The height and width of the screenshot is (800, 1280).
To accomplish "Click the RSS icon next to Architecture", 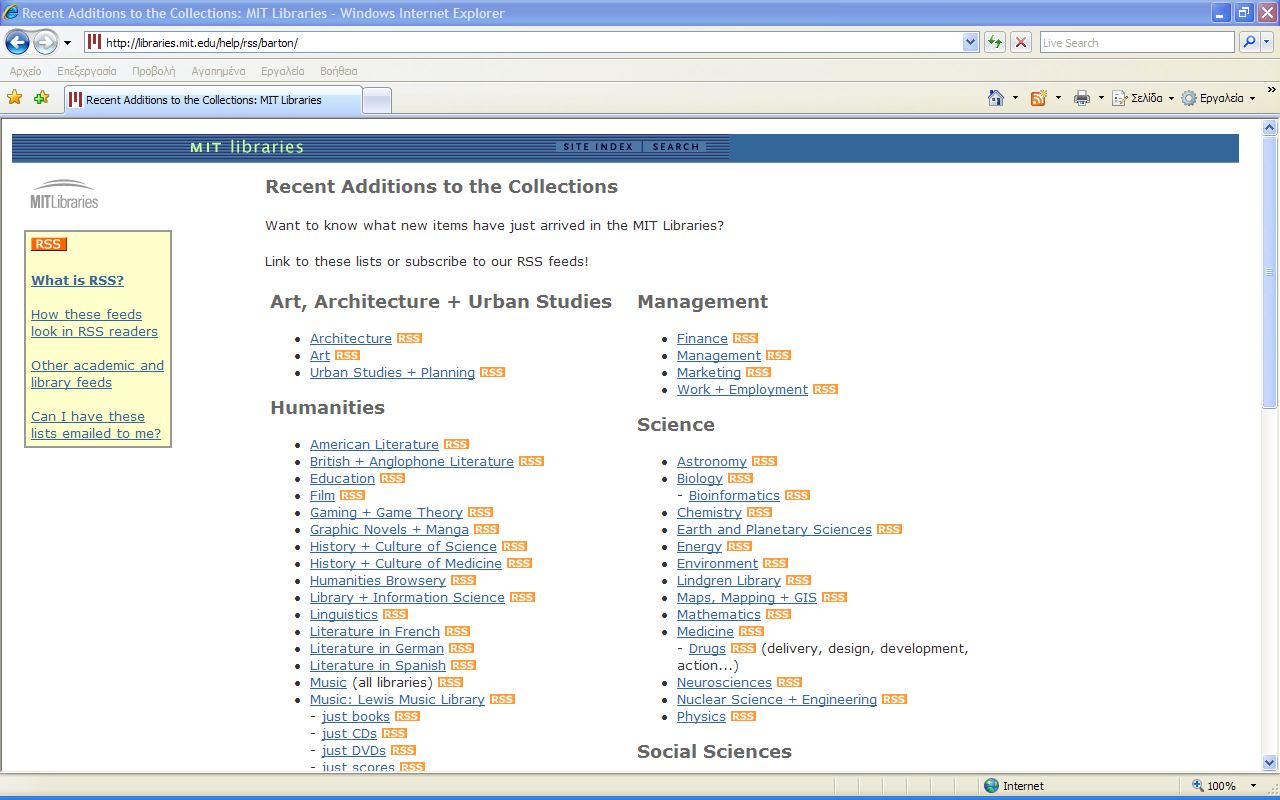I will [409, 339].
